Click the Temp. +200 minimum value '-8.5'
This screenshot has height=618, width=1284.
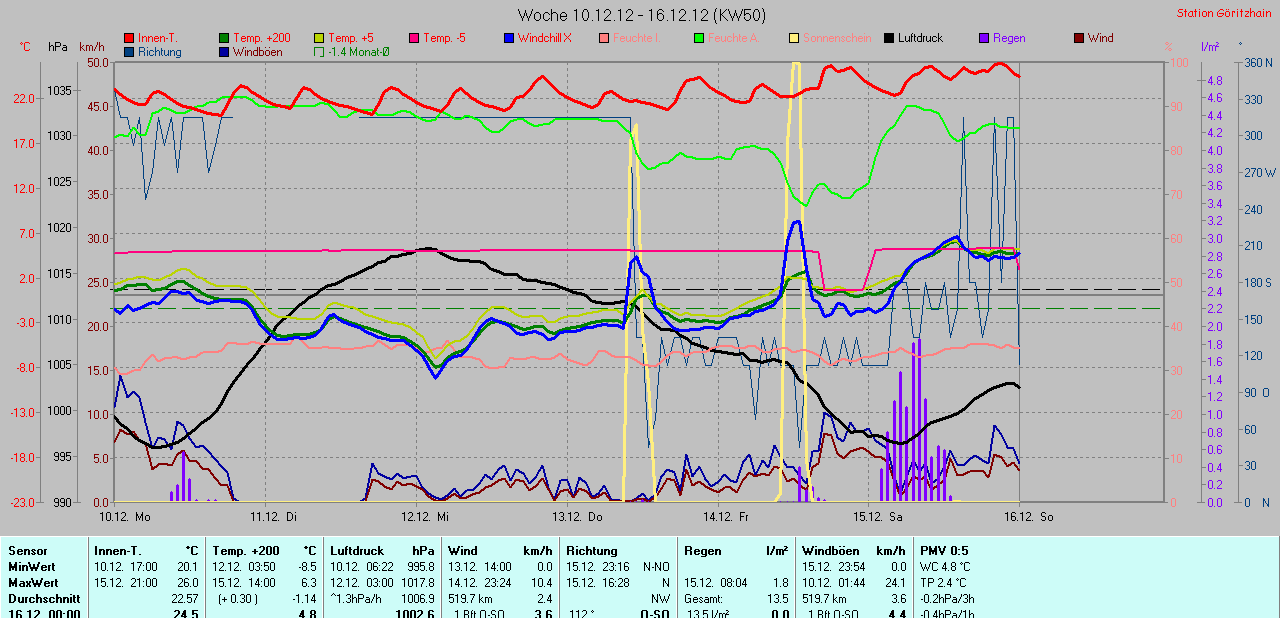307,566
